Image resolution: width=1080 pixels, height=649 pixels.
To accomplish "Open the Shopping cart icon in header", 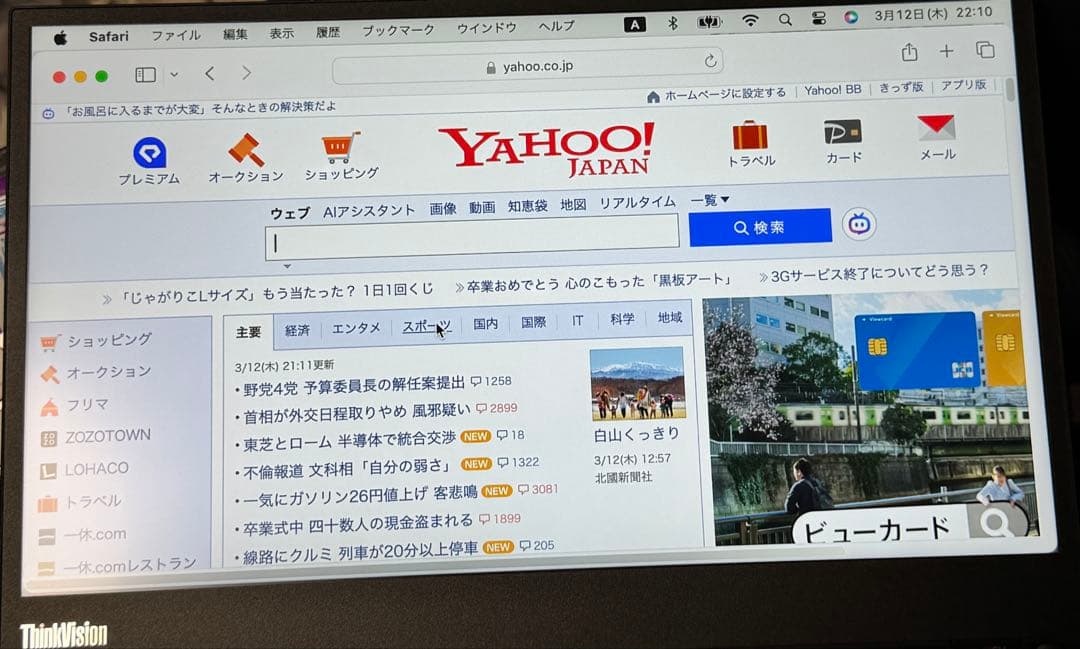I will tap(340, 147).
